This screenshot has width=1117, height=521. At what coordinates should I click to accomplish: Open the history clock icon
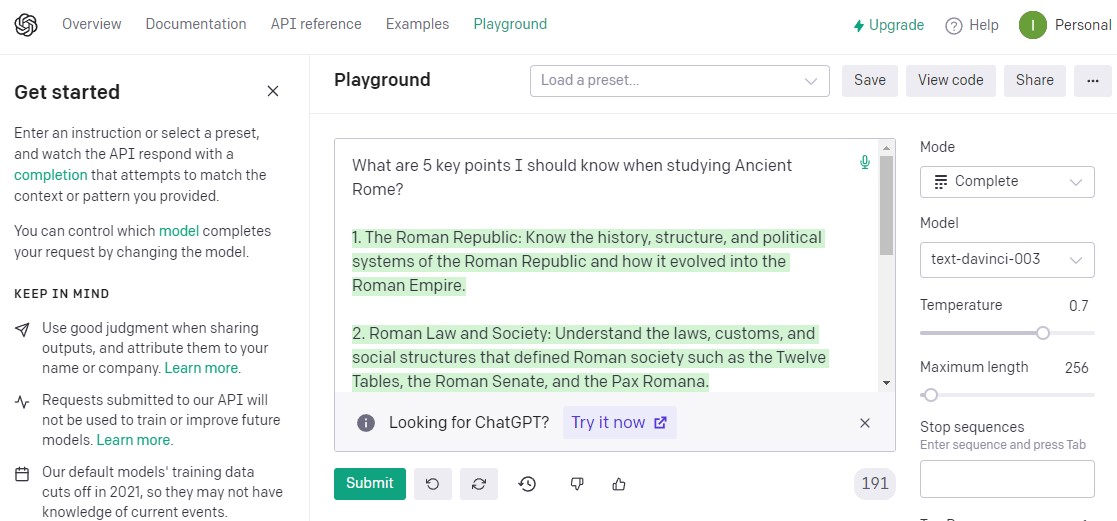[x=527, y=484]
